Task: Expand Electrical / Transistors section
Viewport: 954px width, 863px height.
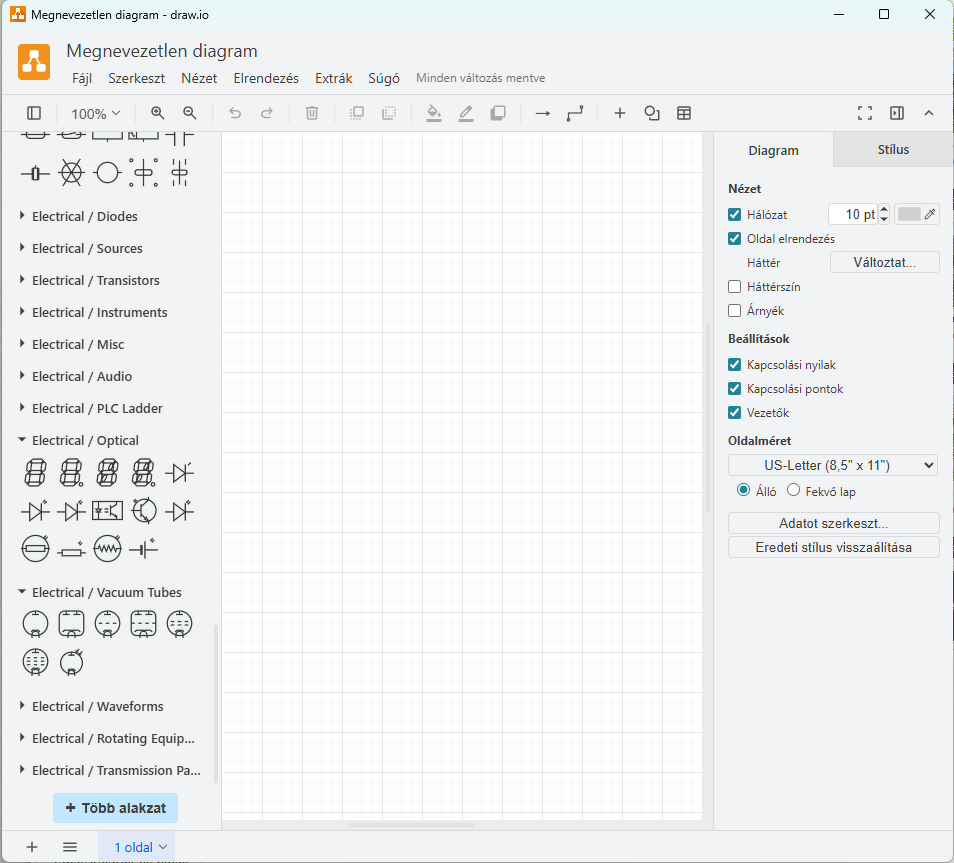Action: [96, 280]
